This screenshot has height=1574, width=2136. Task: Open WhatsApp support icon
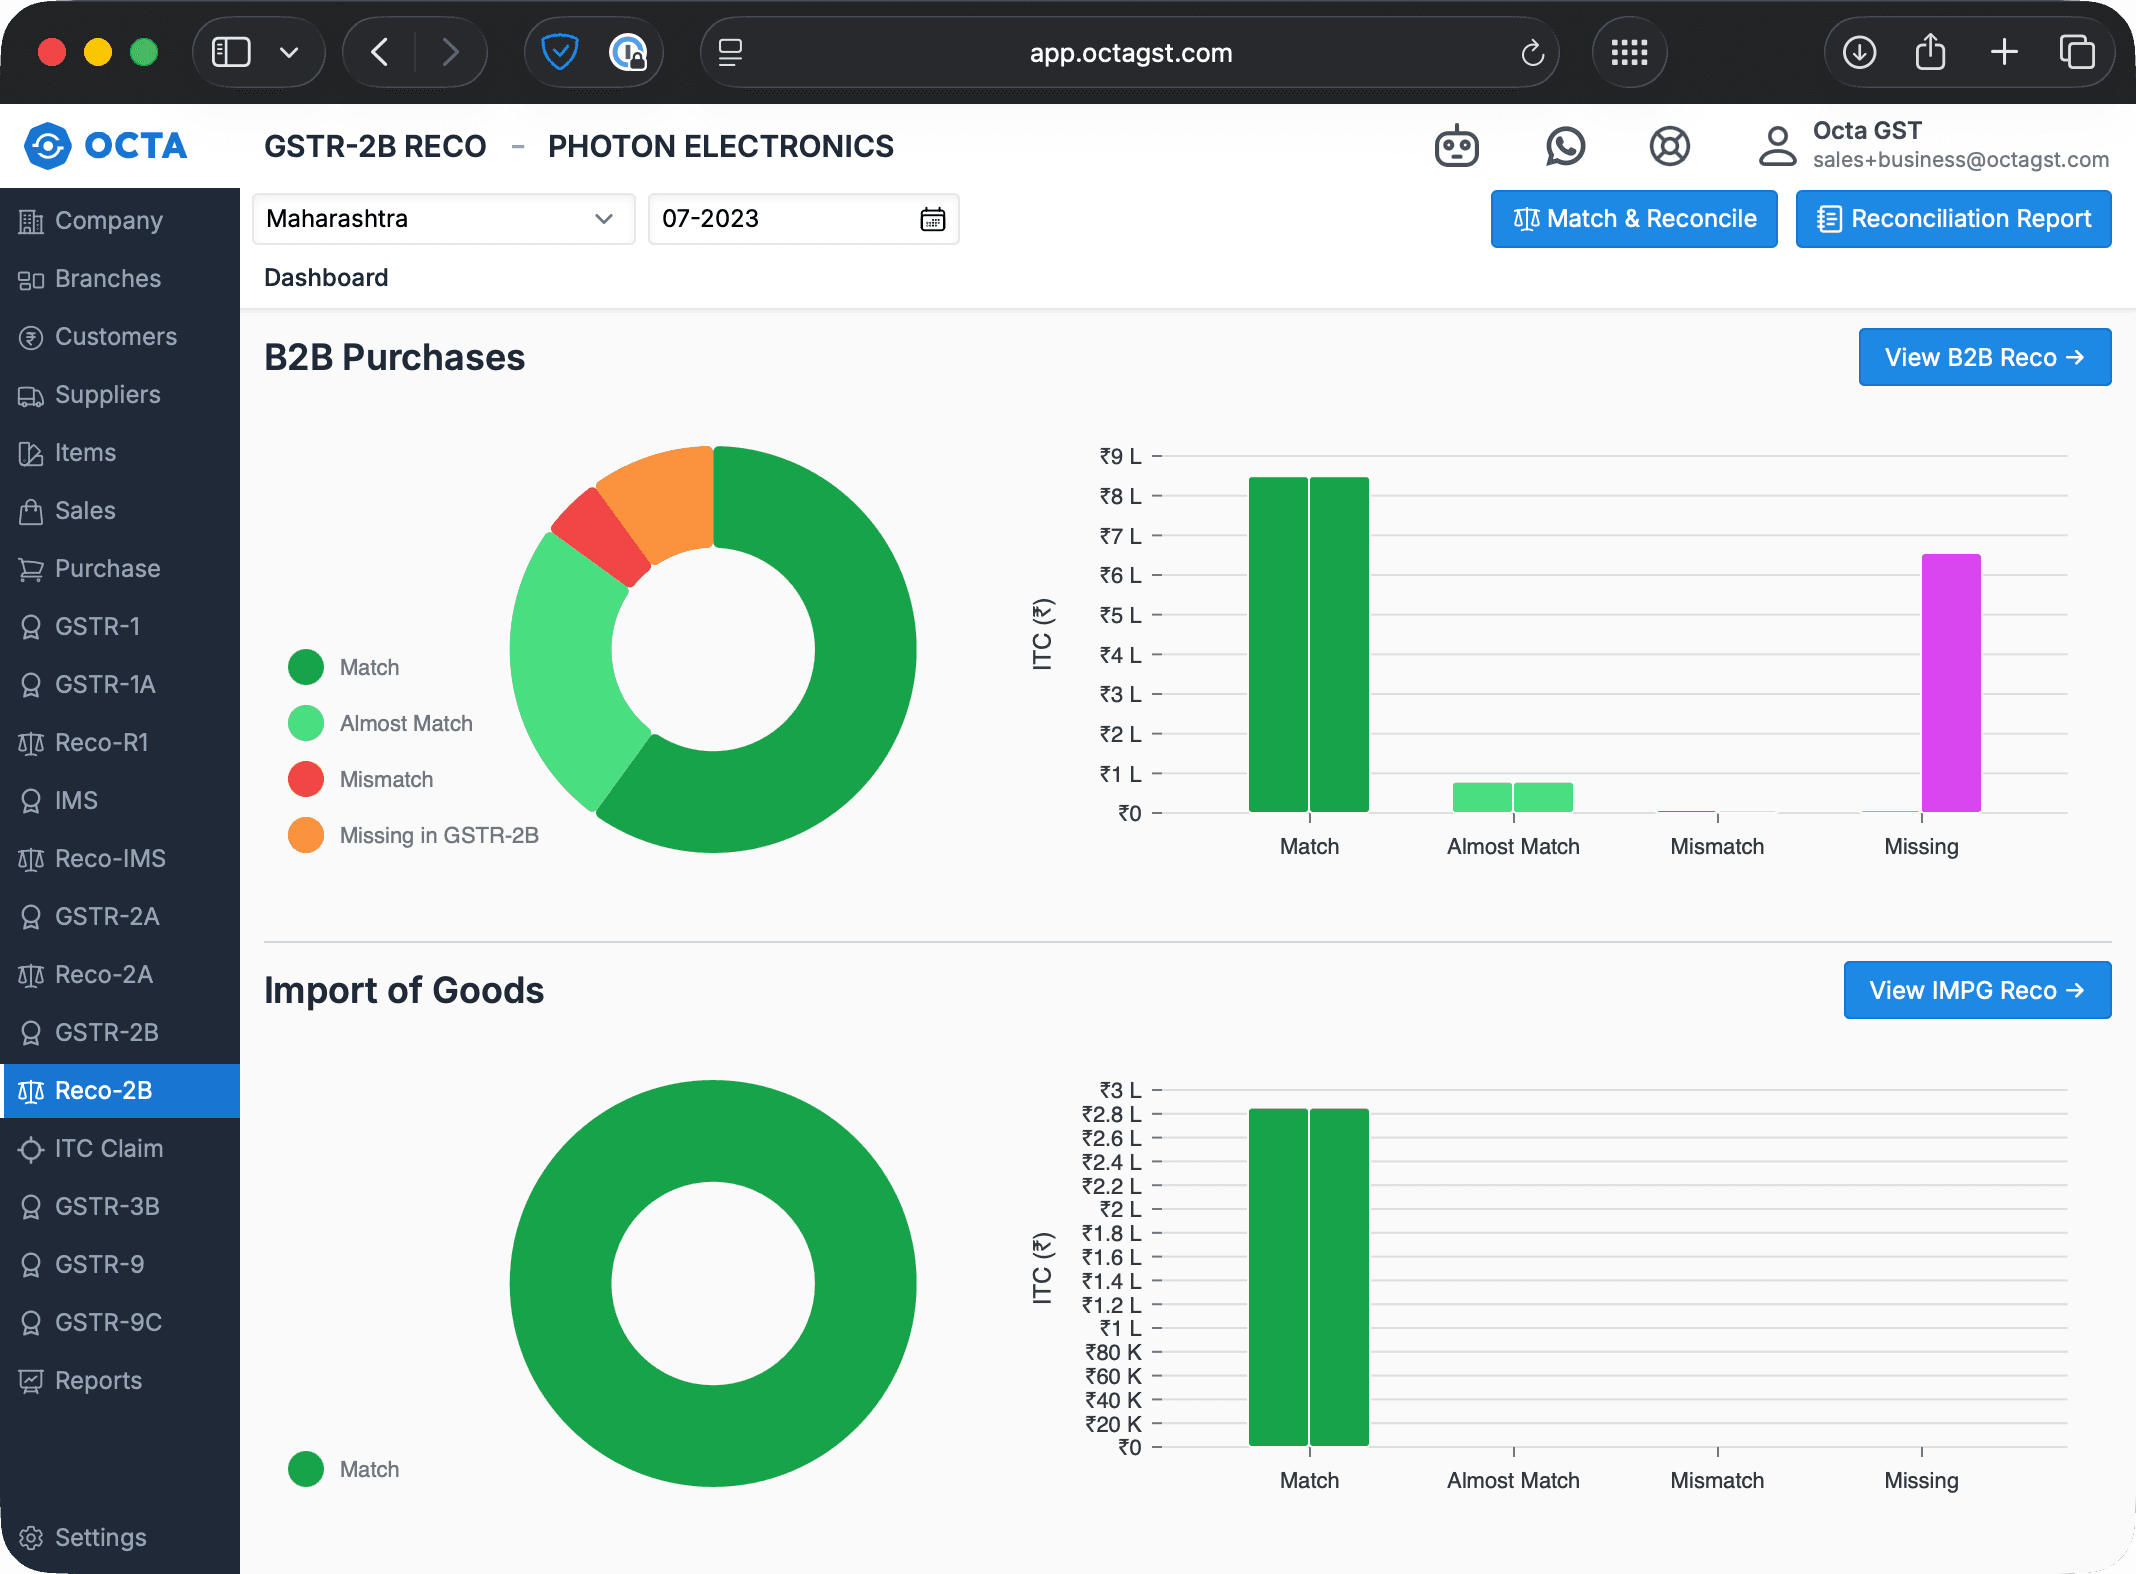(1565, 147)
